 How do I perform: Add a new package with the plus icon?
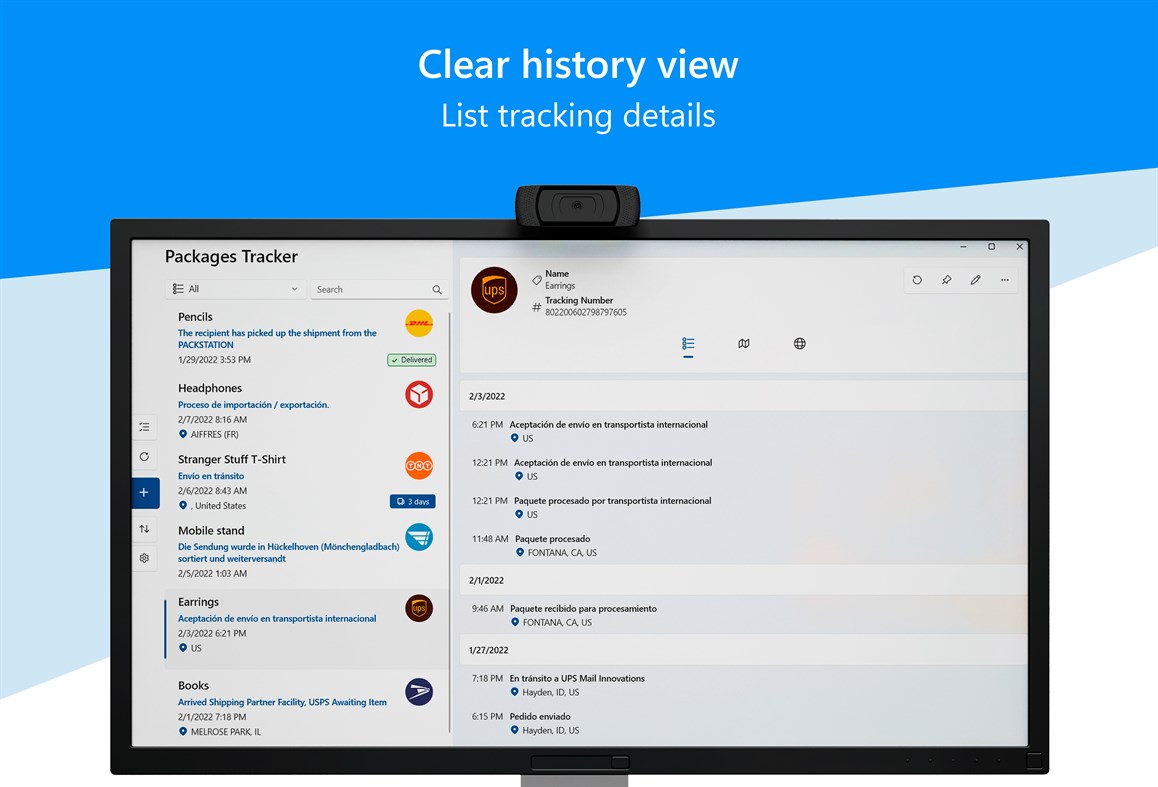[145, 492]
